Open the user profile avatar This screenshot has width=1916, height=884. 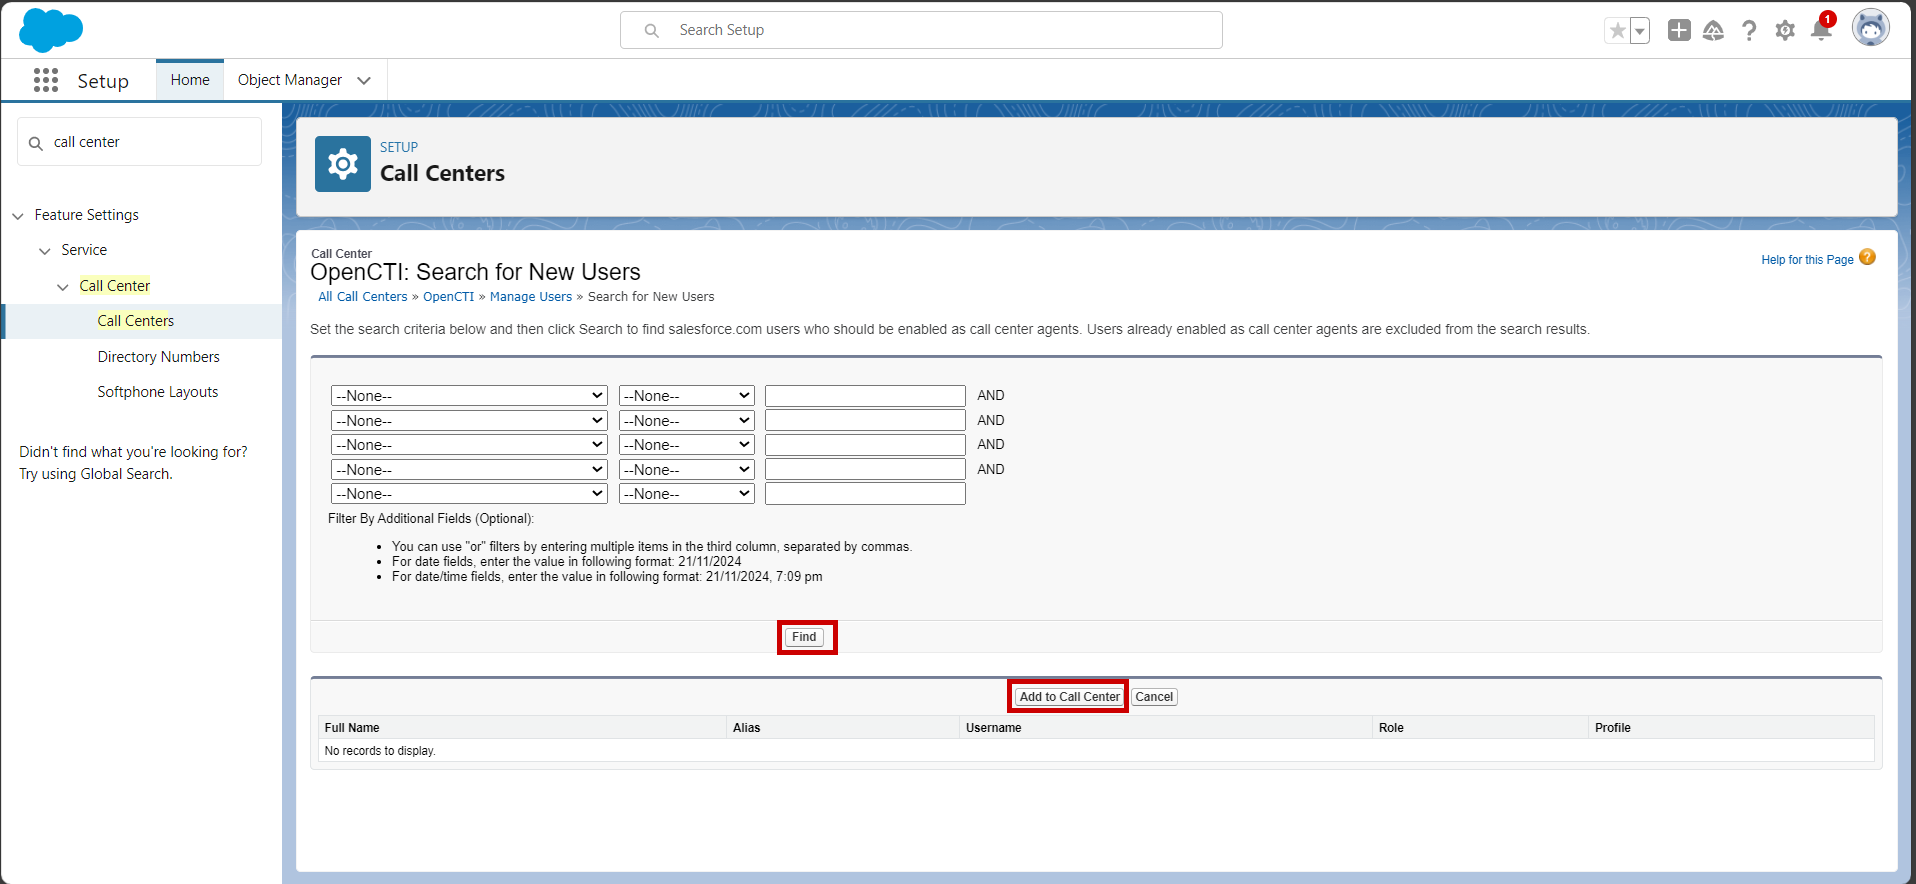pos(1870,28)
